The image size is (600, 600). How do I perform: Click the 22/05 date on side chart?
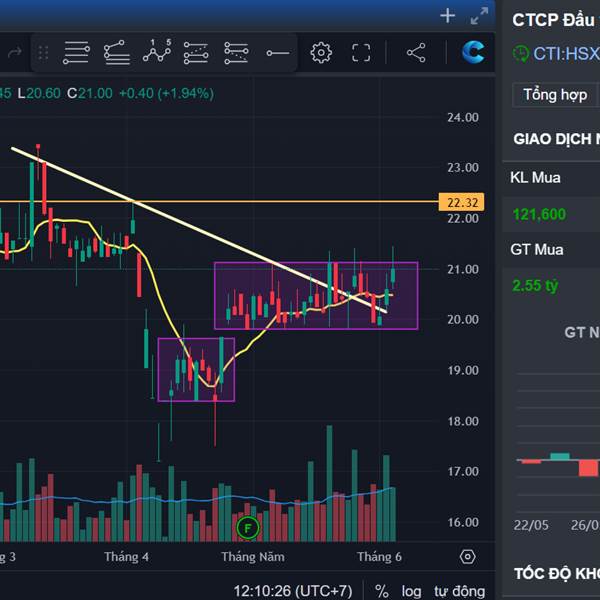(531, 525)
